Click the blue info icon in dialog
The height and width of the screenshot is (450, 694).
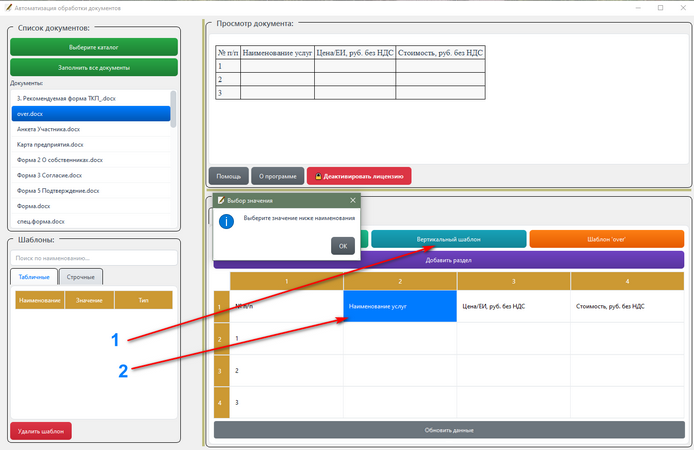pos(226,221)
